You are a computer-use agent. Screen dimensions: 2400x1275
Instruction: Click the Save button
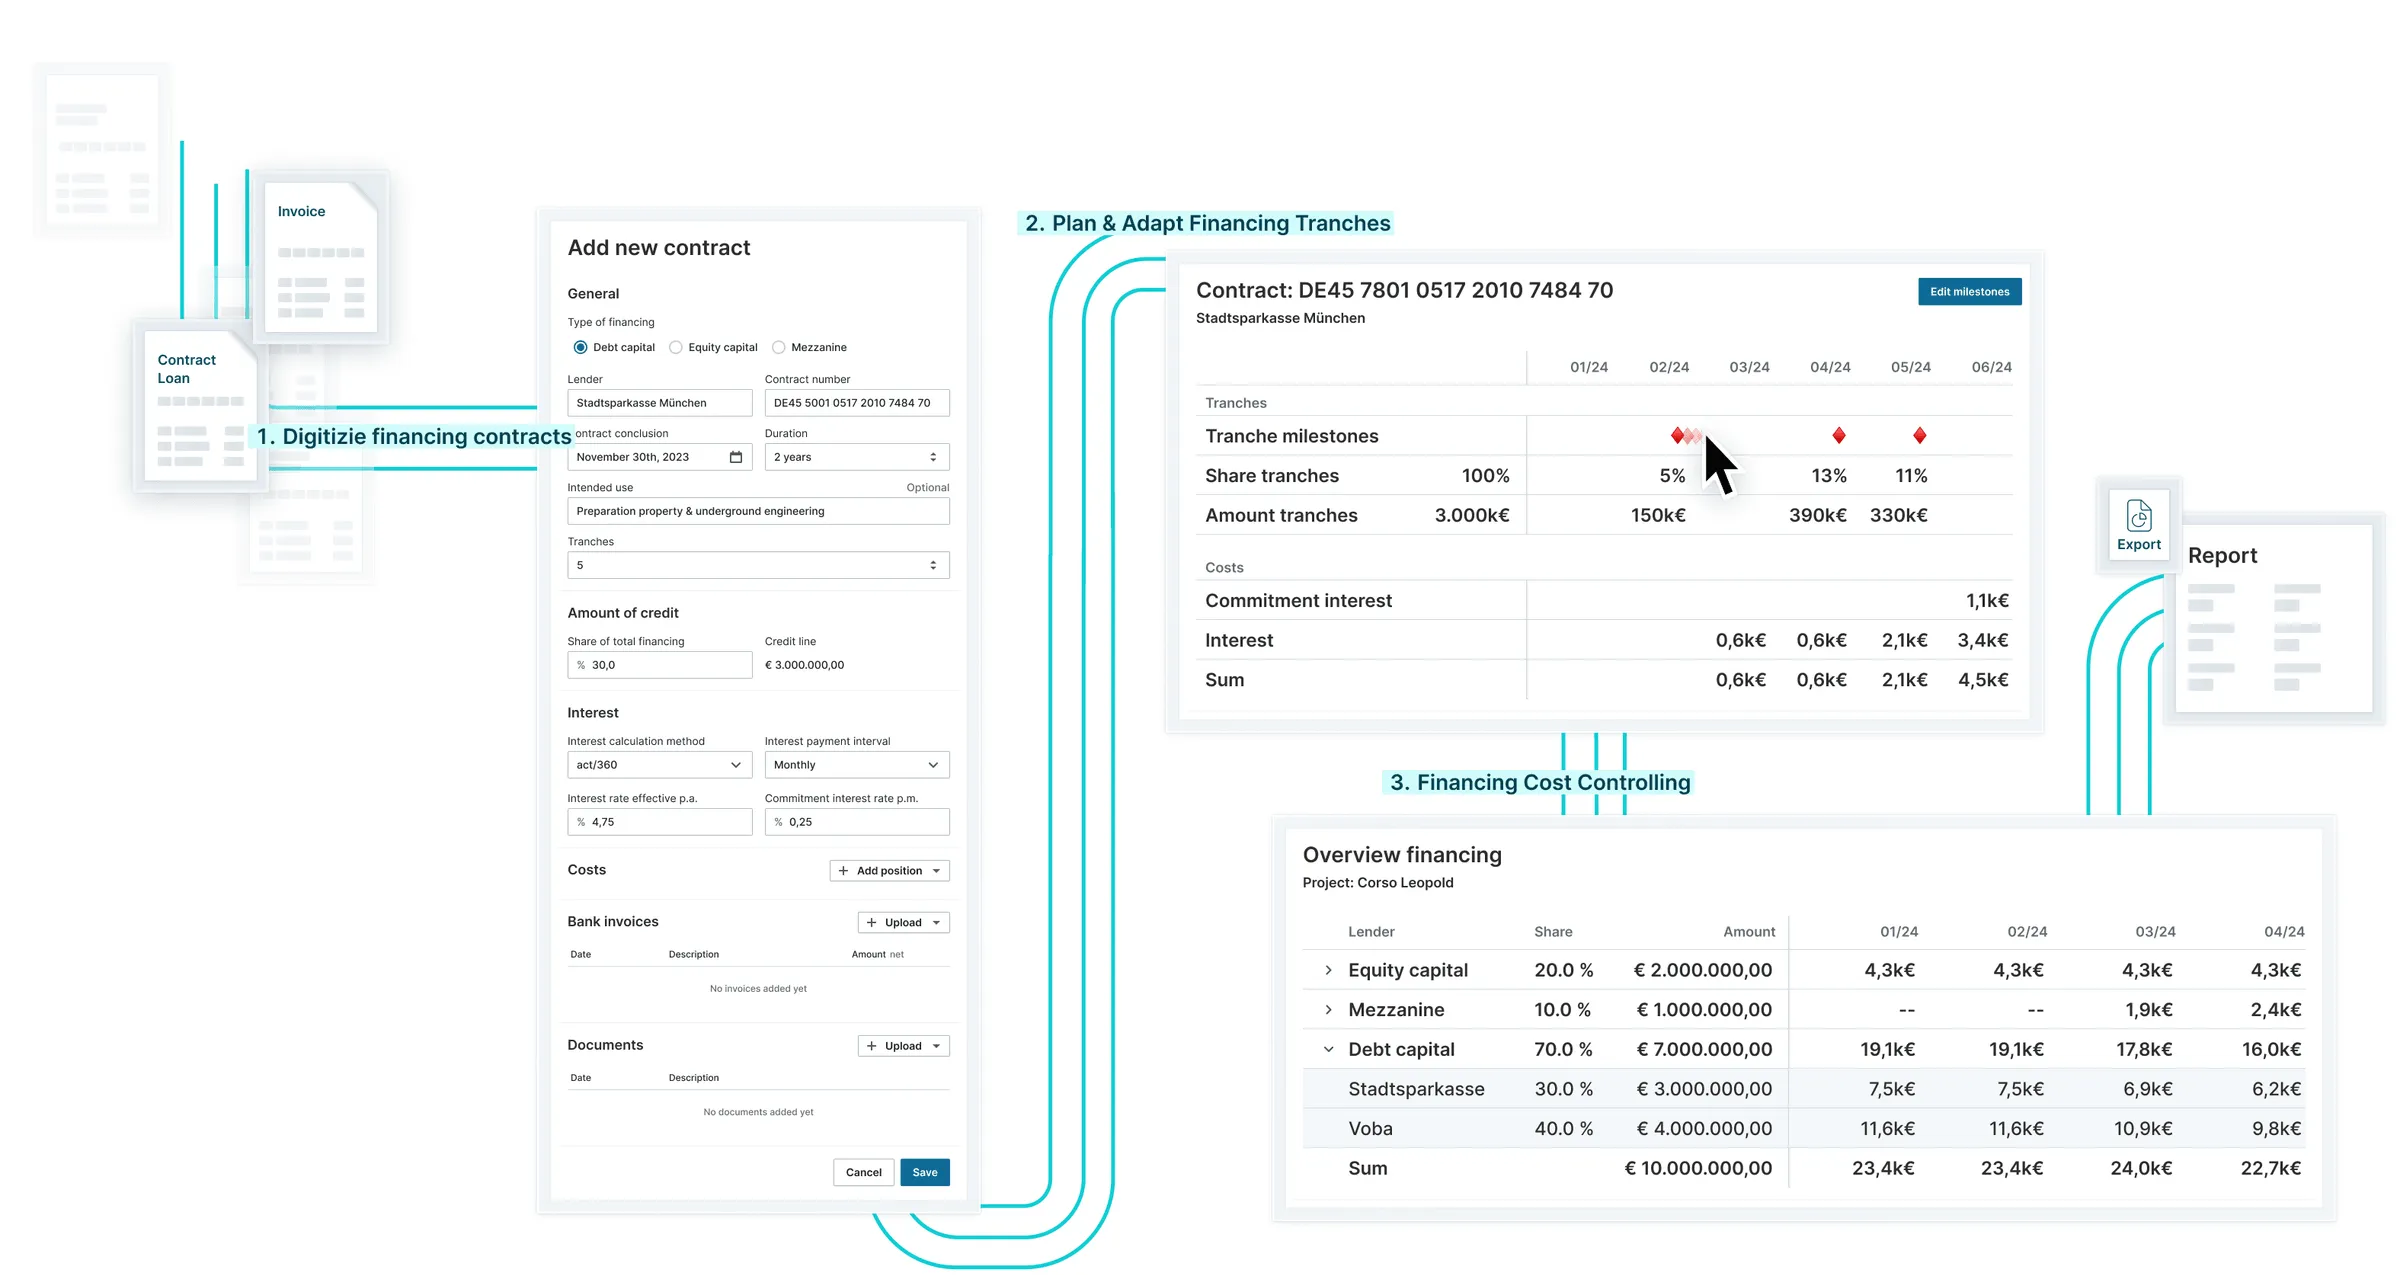pyautogui.click(x=925, y=1172)
